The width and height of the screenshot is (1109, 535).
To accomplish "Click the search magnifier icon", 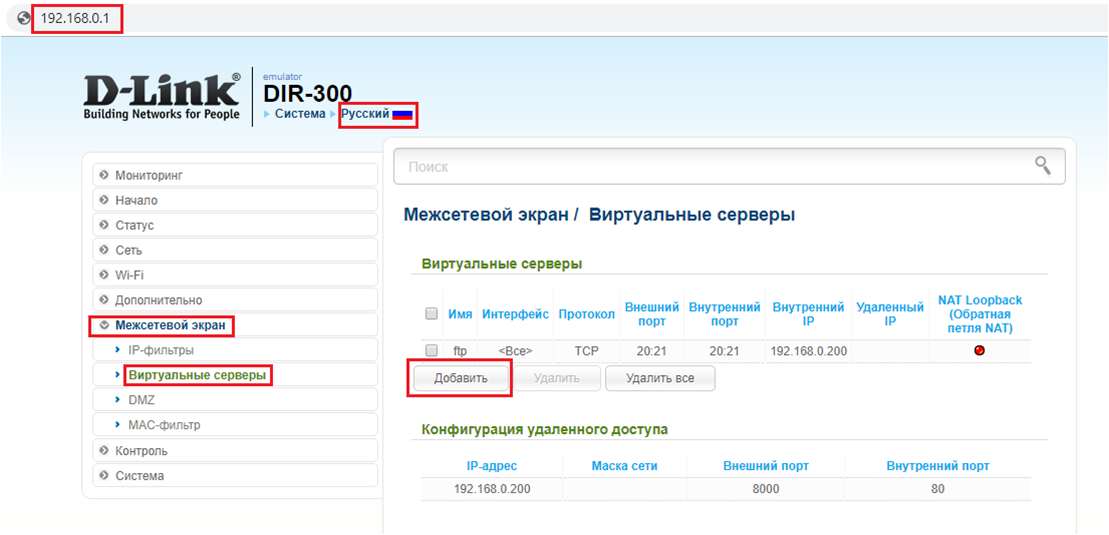I will (1043, 166).
